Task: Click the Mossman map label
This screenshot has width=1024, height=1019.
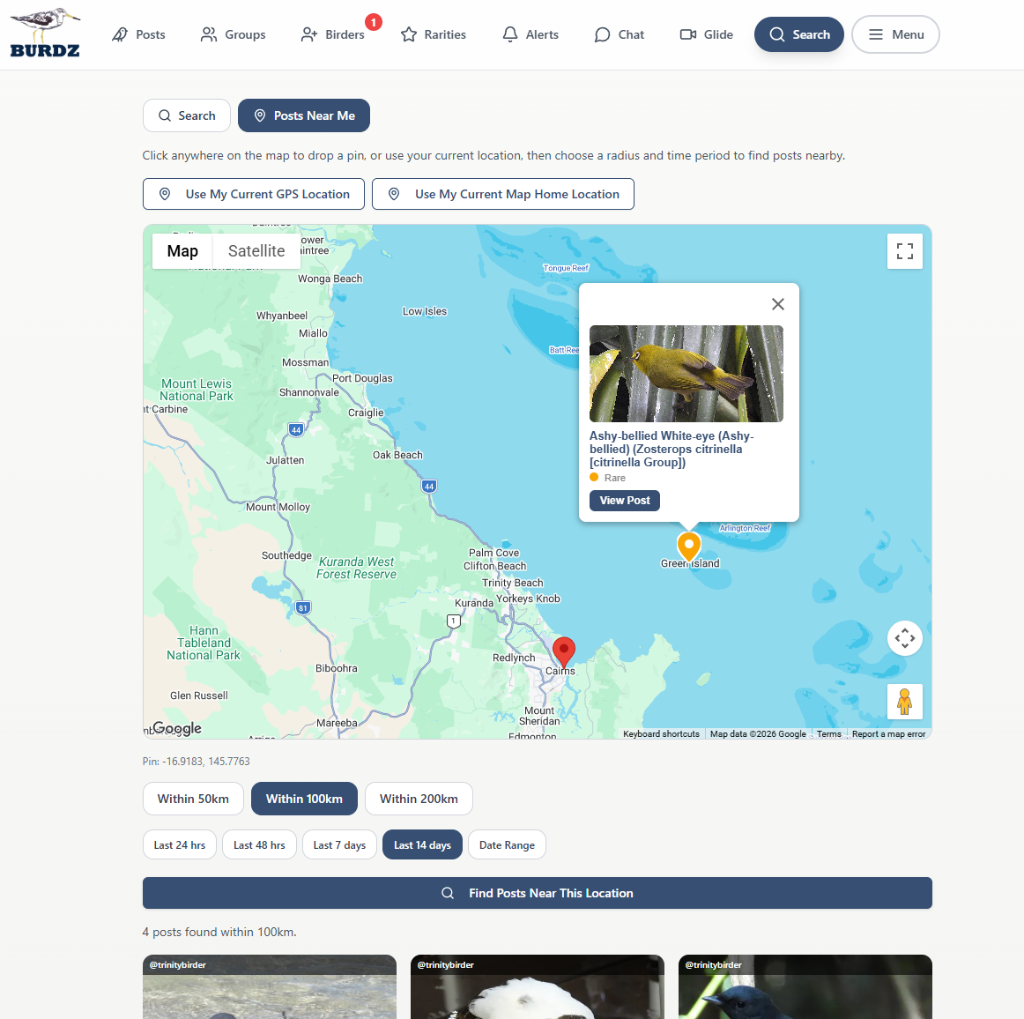Action: 306,363
